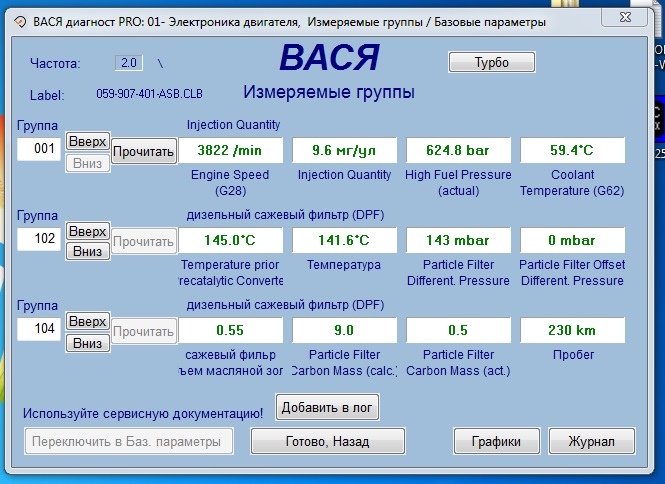Click the High Fuel Pressure (actual) label

coord(458,182)
